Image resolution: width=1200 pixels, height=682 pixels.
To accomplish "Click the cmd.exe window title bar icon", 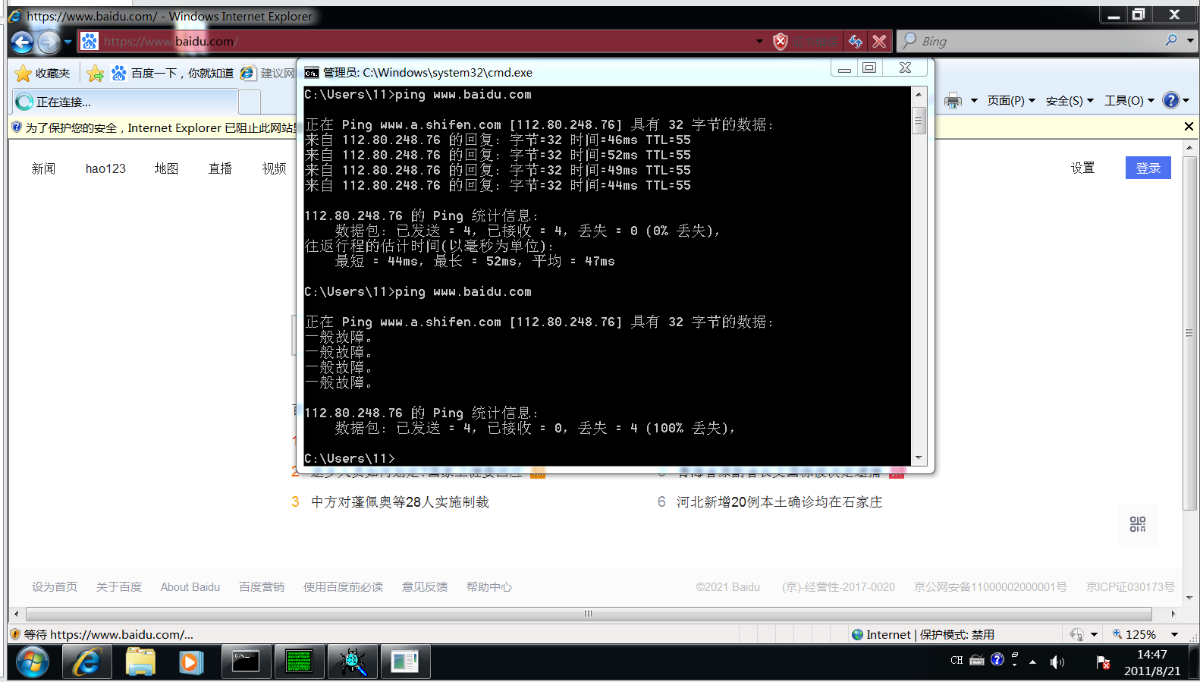I will pos(312,72).
